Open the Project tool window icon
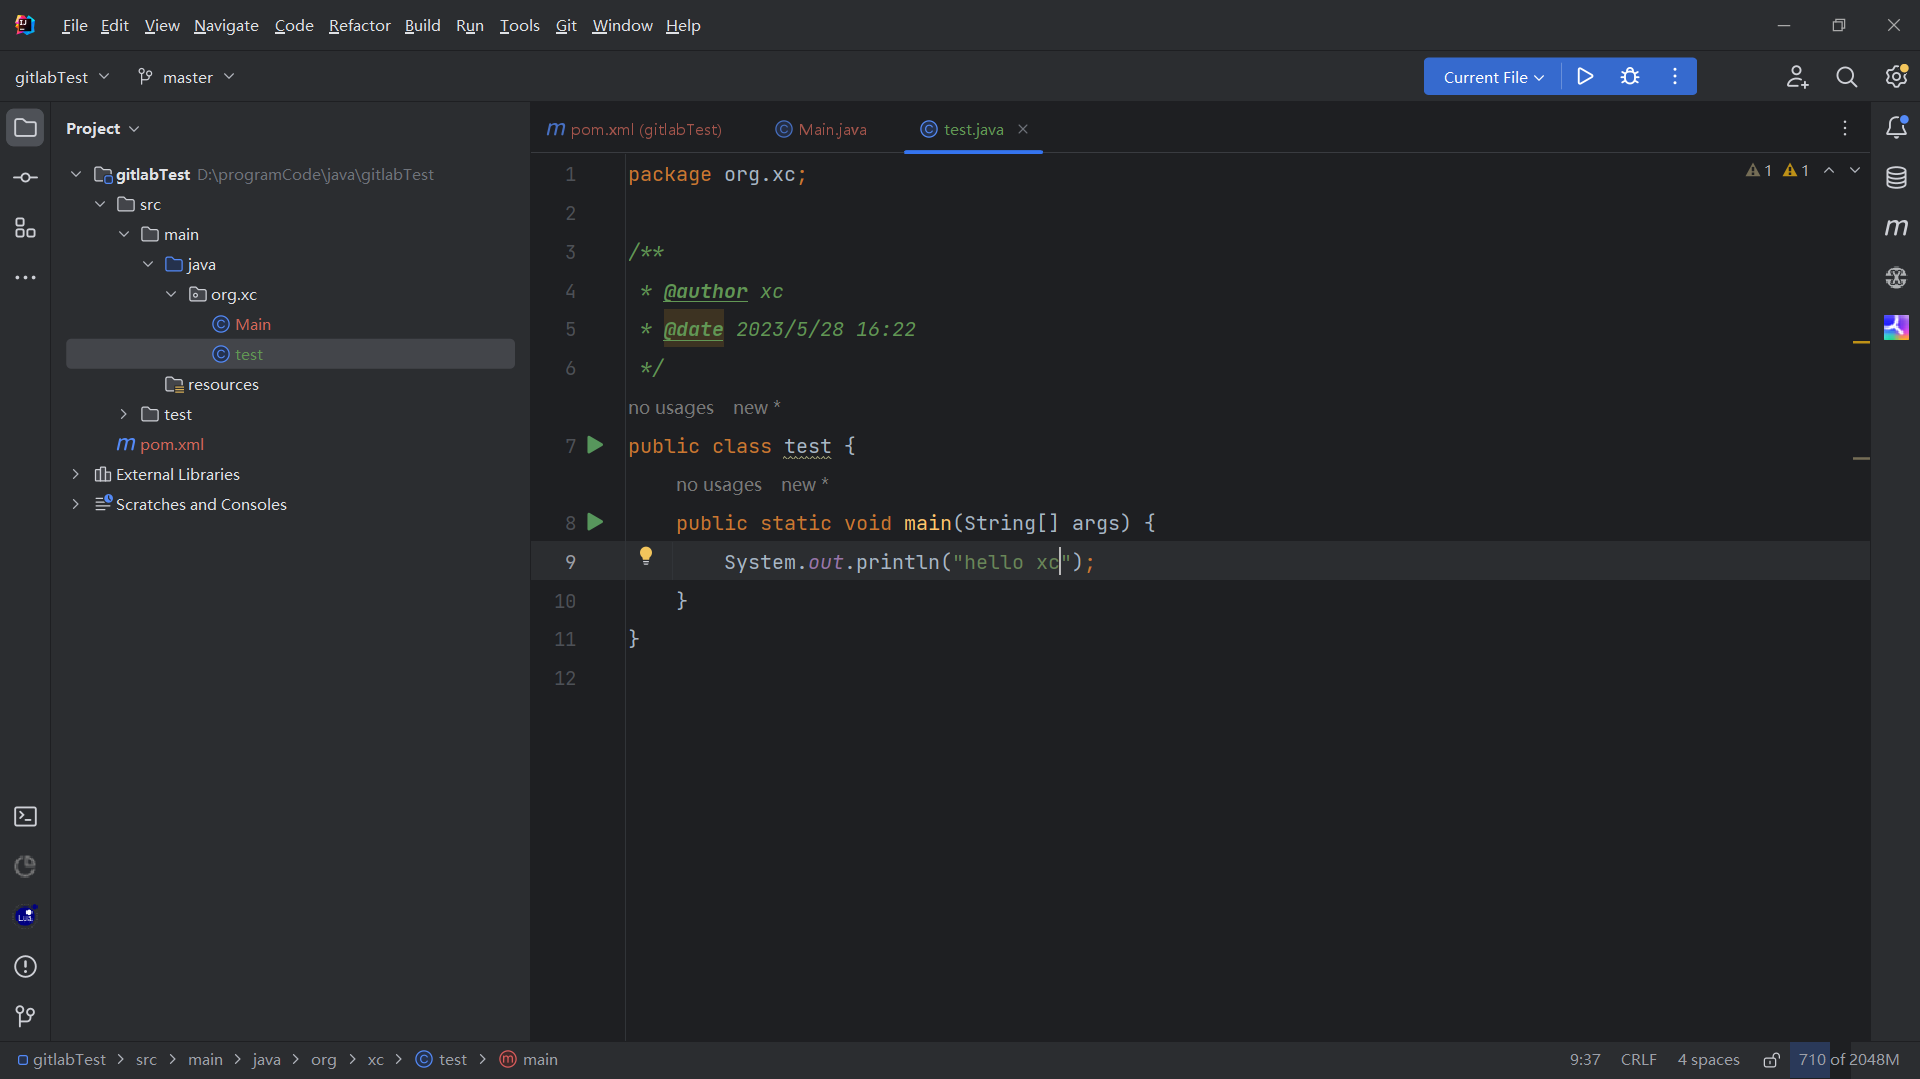This screenshot has width=1920, height=1079. click(25, 128)
